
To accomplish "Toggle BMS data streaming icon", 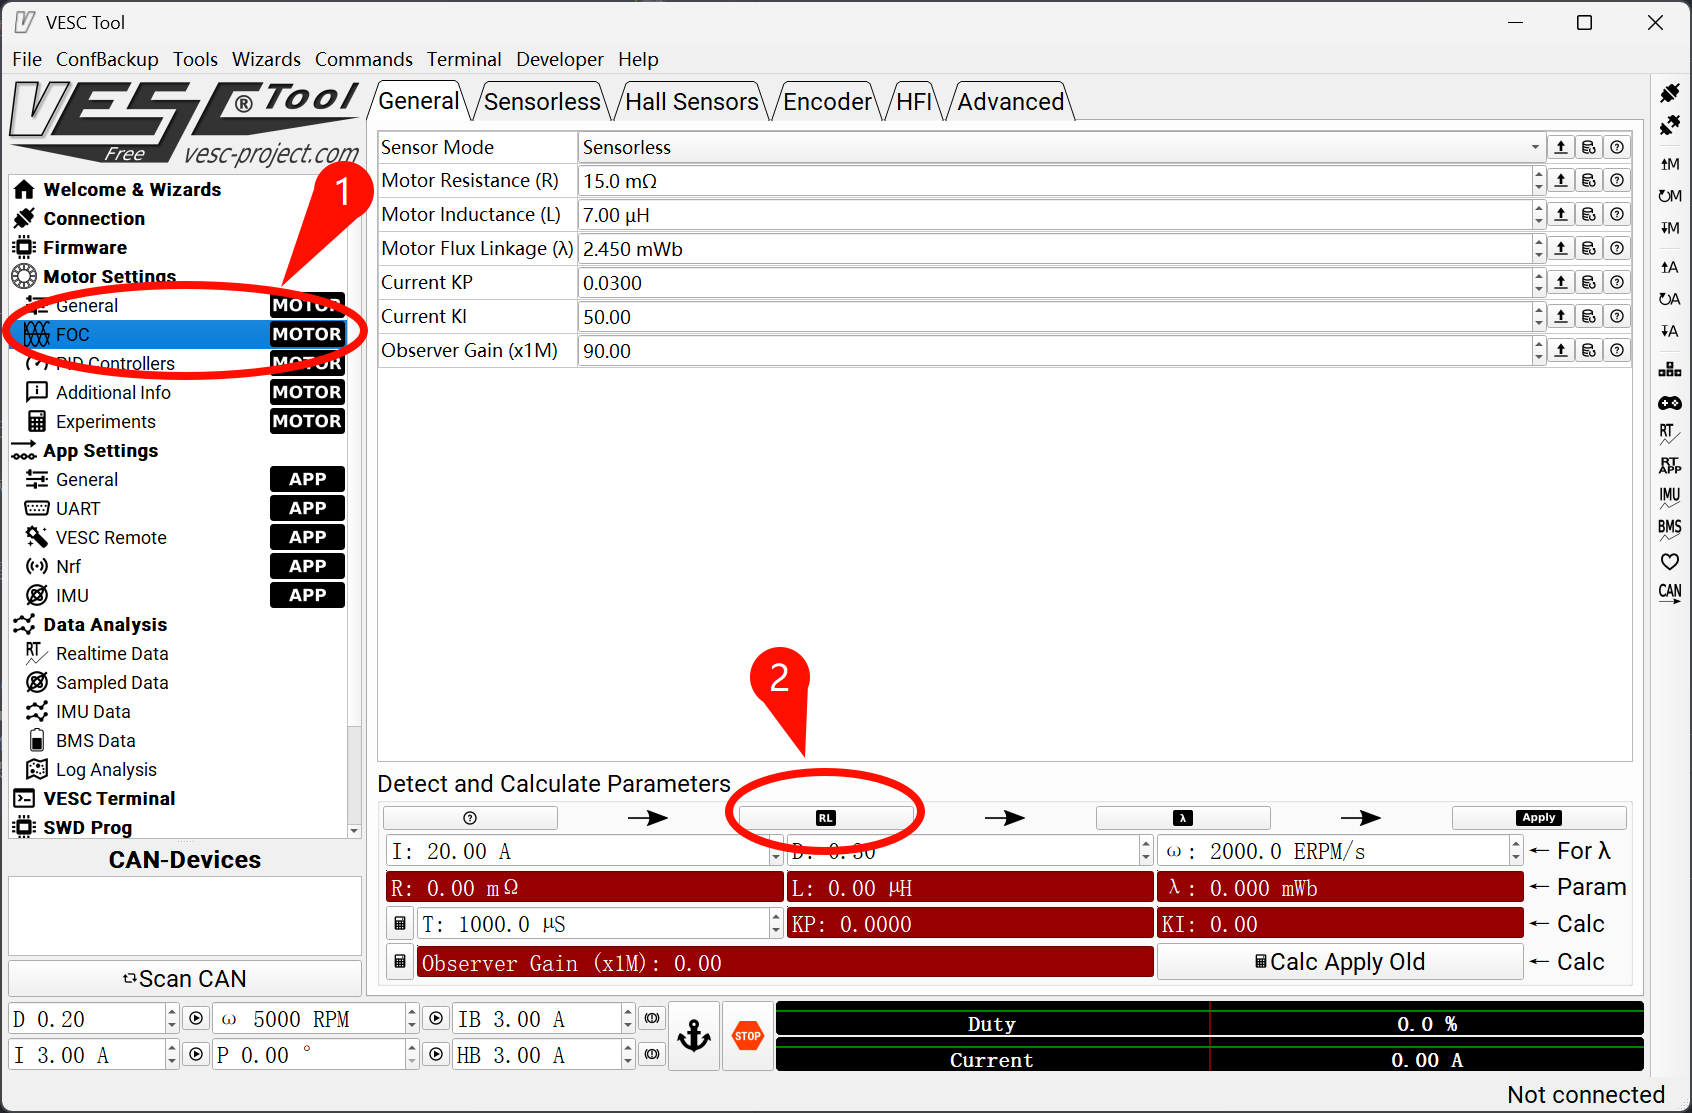I will coord(1669,529).
